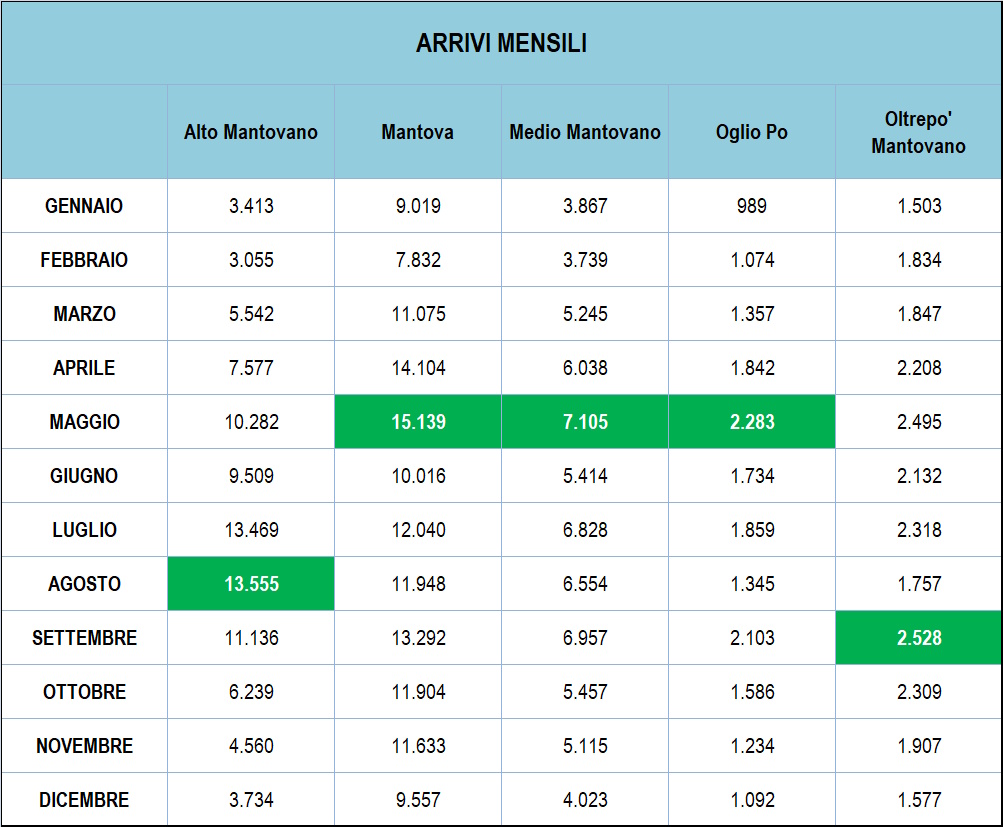Screen dimensions: 1003x827
Task: Select the MAGGIO row label
Action: [84, 422]
